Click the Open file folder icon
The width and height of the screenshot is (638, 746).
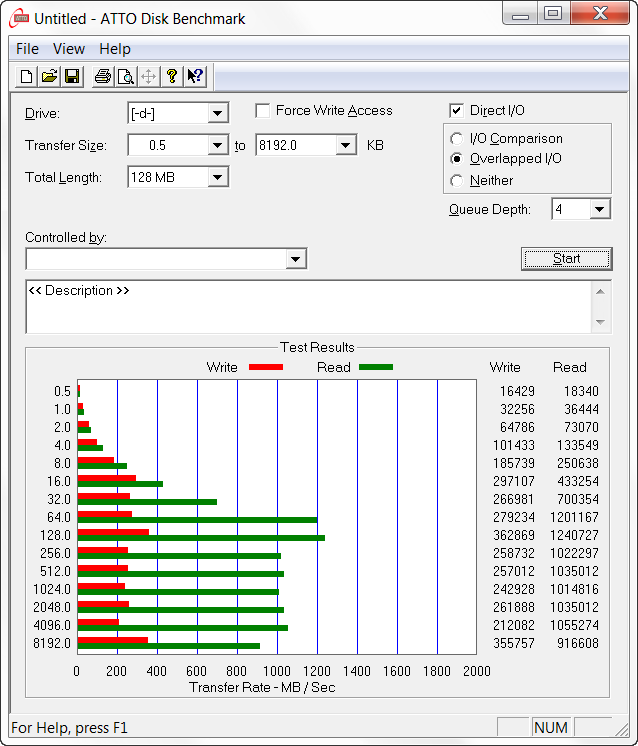point(49,76)
